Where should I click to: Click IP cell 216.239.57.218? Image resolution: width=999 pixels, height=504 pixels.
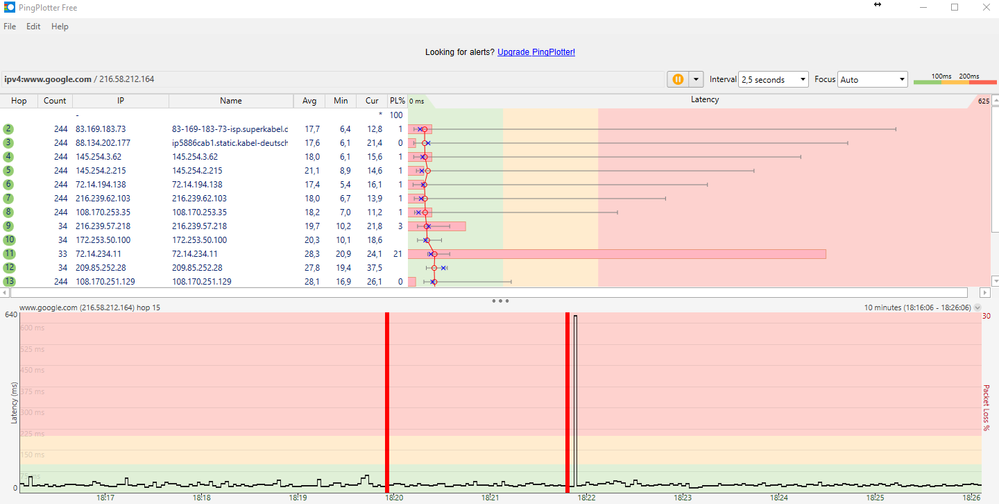[103, 226]
